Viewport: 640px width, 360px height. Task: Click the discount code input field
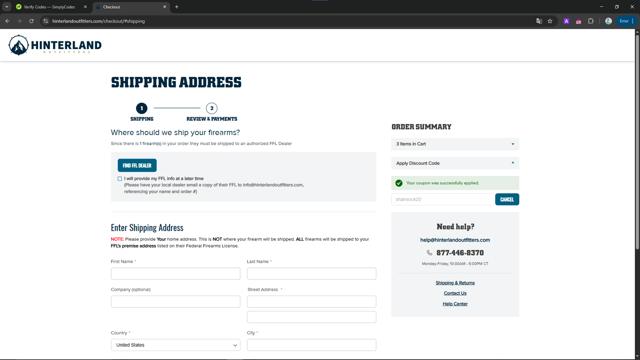[442, 199]
